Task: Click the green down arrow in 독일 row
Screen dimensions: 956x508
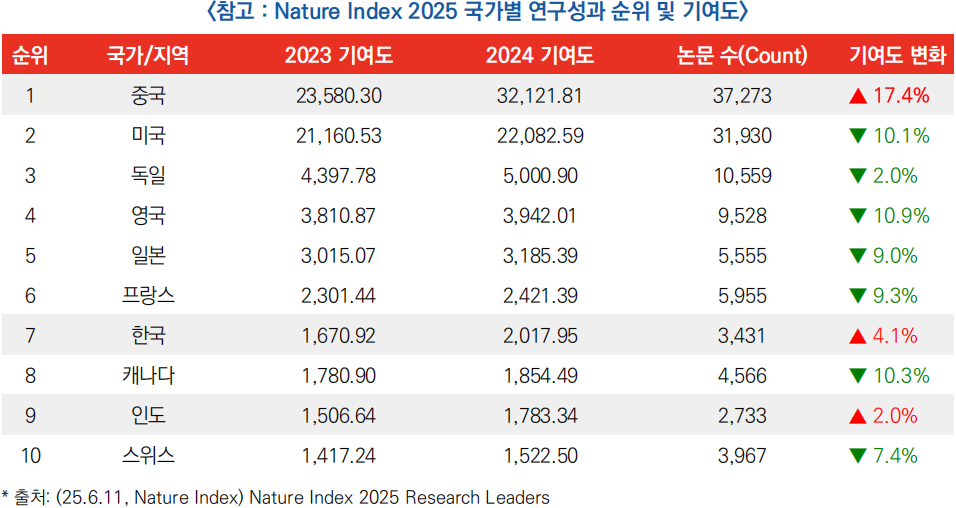Action: [x=857, y=177]
